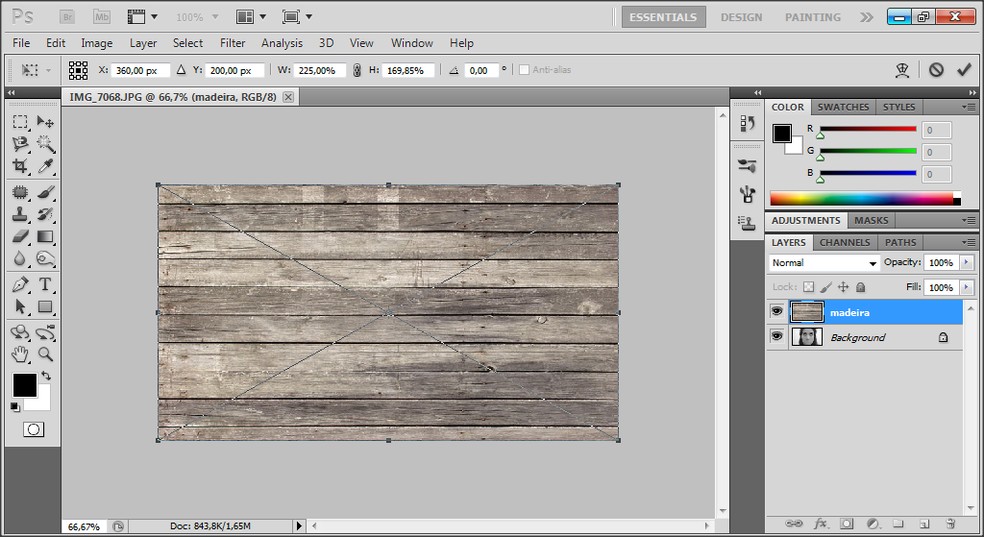This screenshot has height=537, width=984.
Task: Toggle the link between width and height
Action: click(x=357, y=71)
